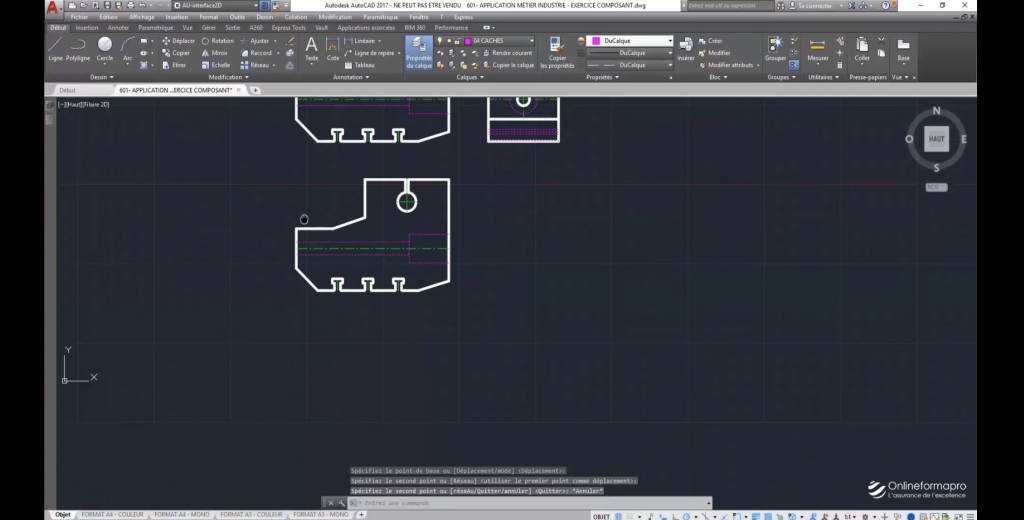This screenshot has height=520, width=1024.
Task: Switch to the Express Tools ribbon tab
Action: 289,28
